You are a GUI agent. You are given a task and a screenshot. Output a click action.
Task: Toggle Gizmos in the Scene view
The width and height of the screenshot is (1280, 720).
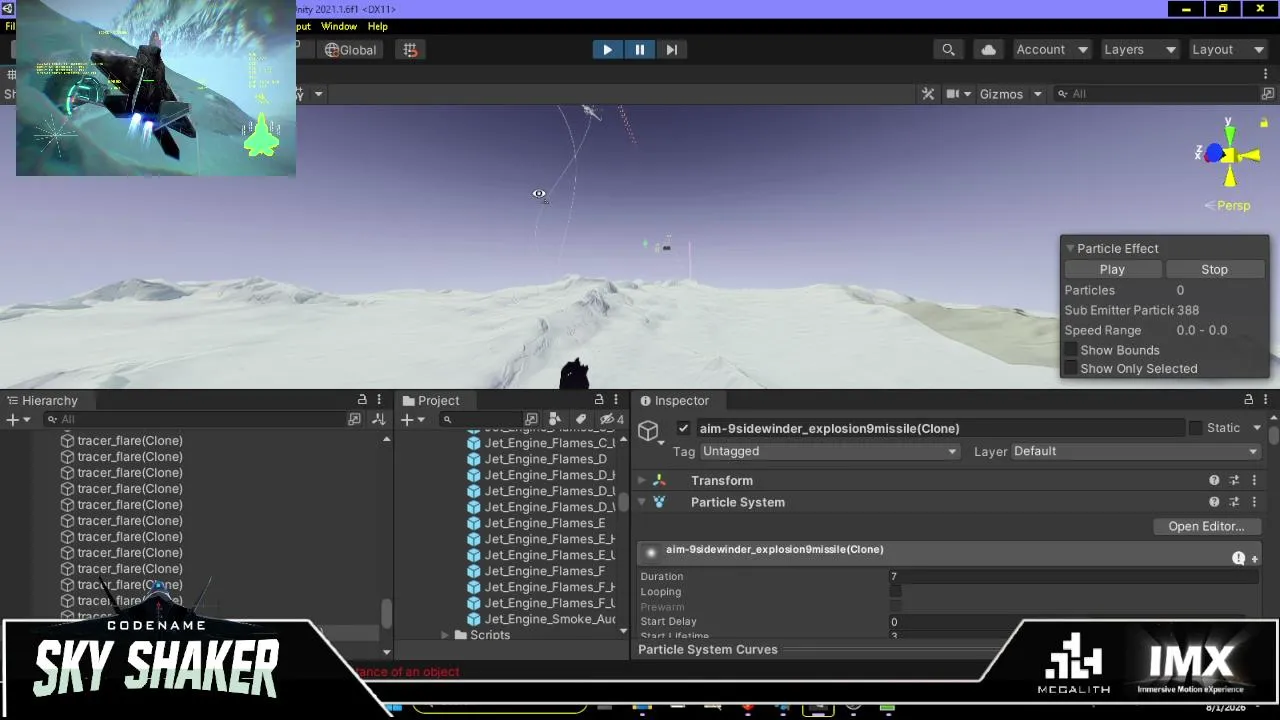[1001, 94]
